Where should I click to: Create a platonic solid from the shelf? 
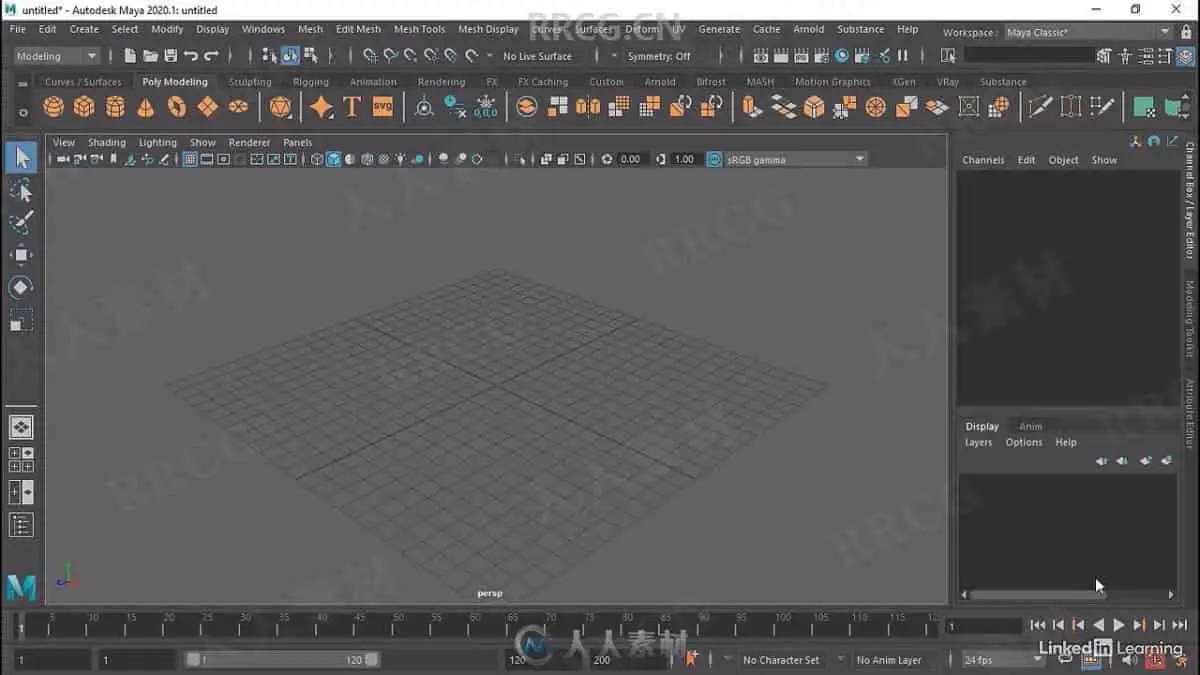(281, 106)
